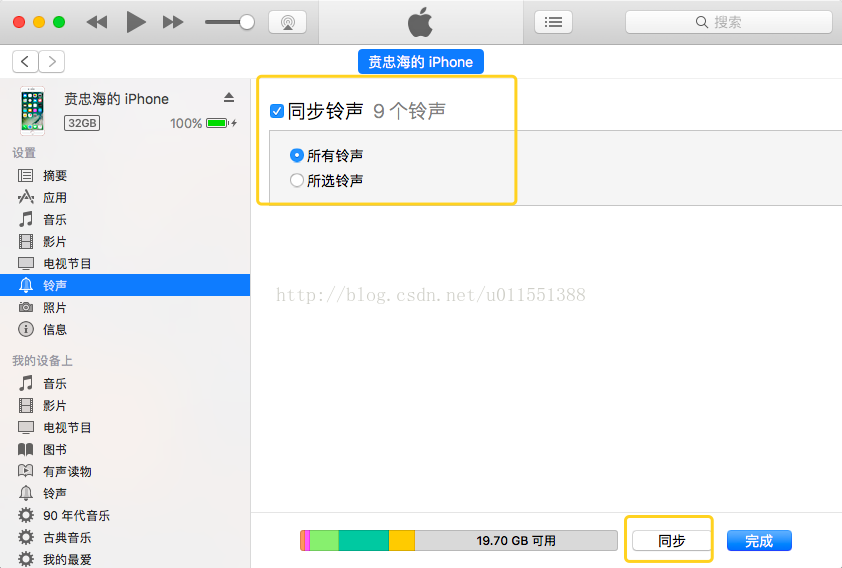Open 摘要 summary in settings sidebar
The width and height of the screenshot is (842, 568).
[125, 176]
